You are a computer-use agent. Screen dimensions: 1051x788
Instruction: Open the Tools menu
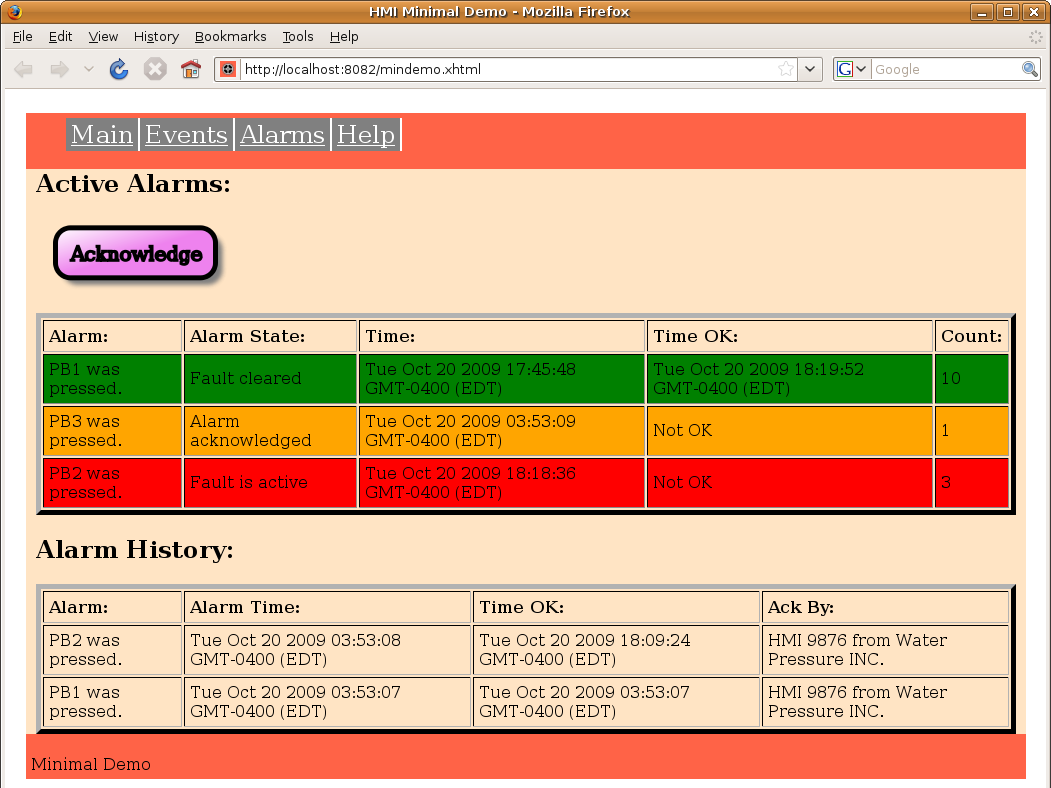pos(297,36)
